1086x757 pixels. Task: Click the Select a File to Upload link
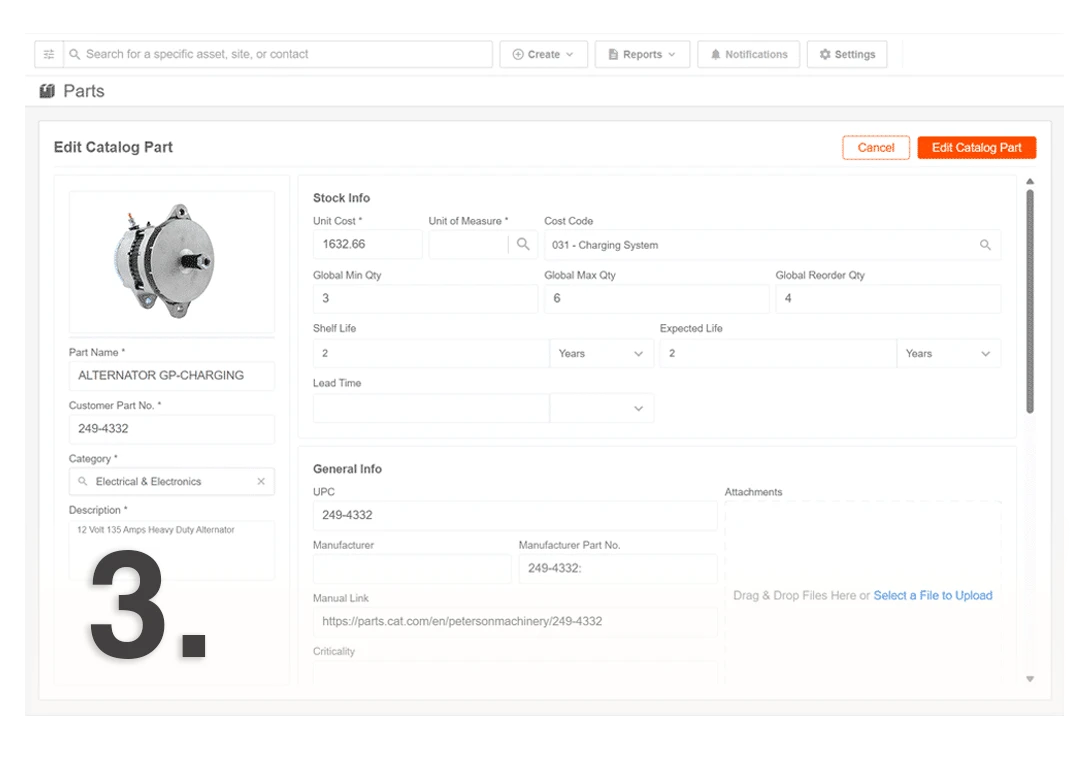(x=932, y=595)
